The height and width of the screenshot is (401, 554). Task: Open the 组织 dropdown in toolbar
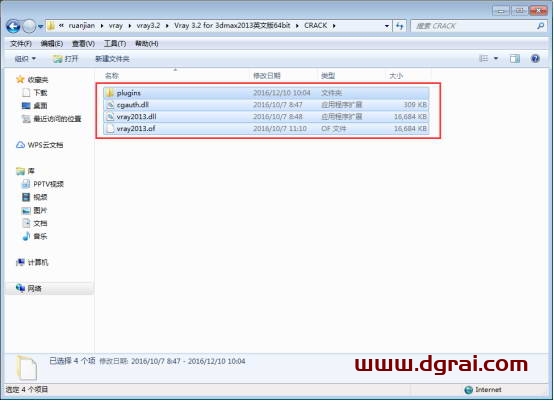click(25, 59)
